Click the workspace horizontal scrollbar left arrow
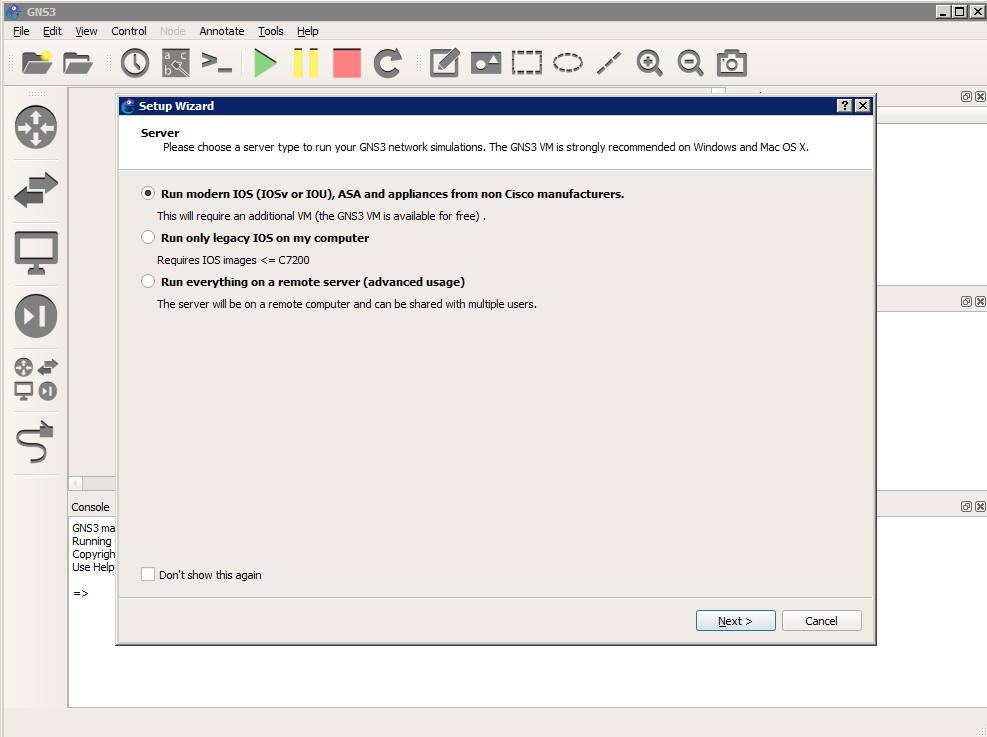Viewport: 987px width, 737px height. point(76,483)
